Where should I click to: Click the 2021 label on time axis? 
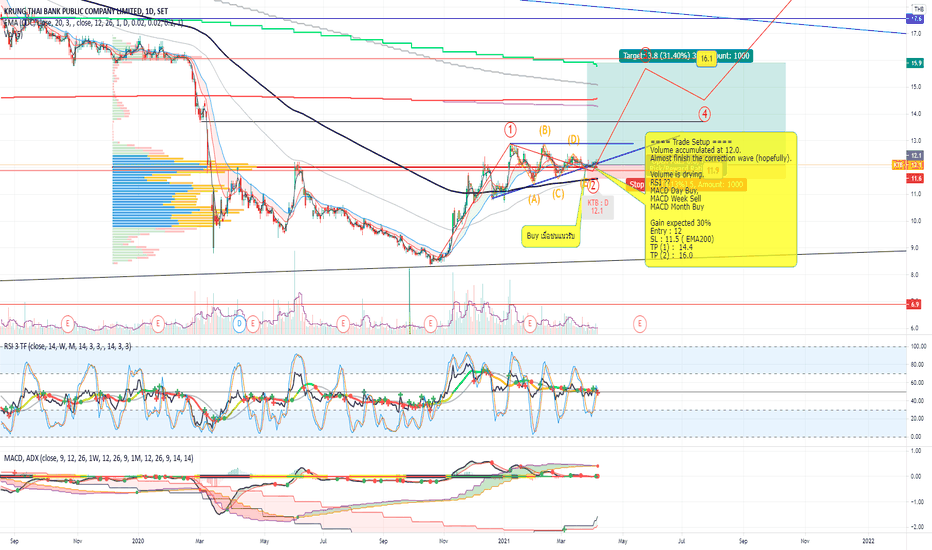(x=504, y=540)
